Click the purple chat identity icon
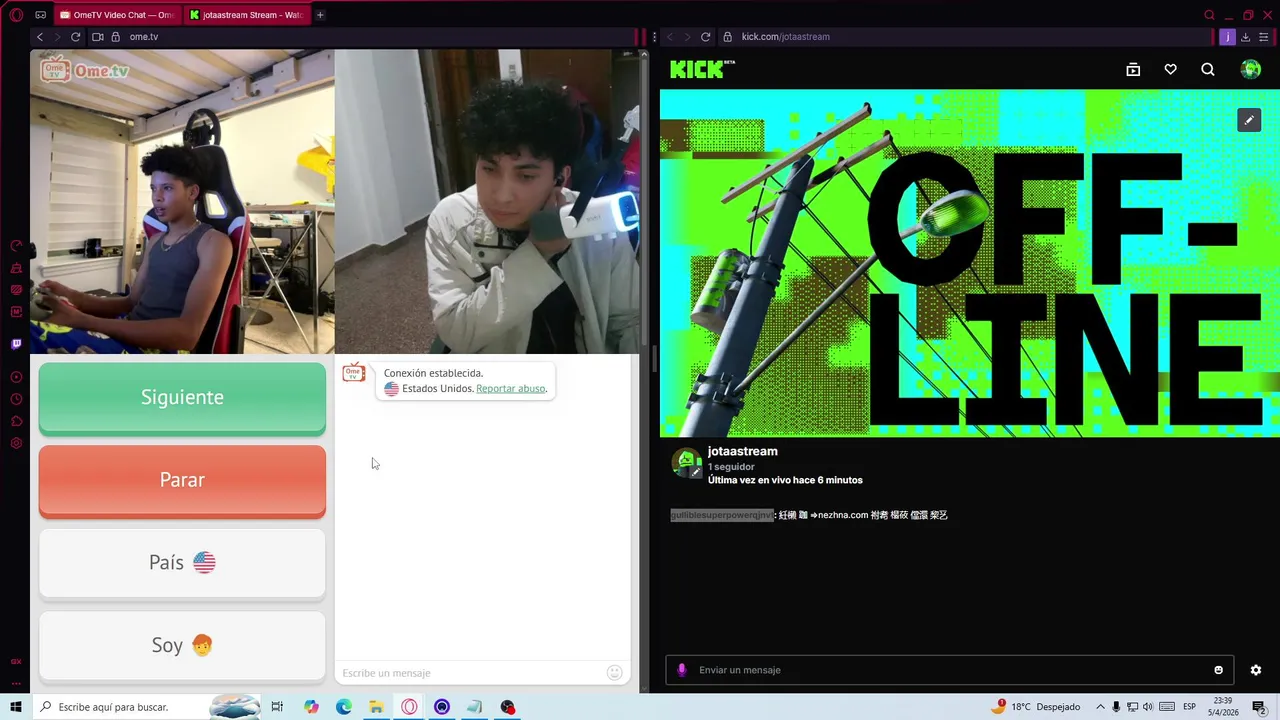Viewport: 1280px width, 720px height. tap(682, 670)
